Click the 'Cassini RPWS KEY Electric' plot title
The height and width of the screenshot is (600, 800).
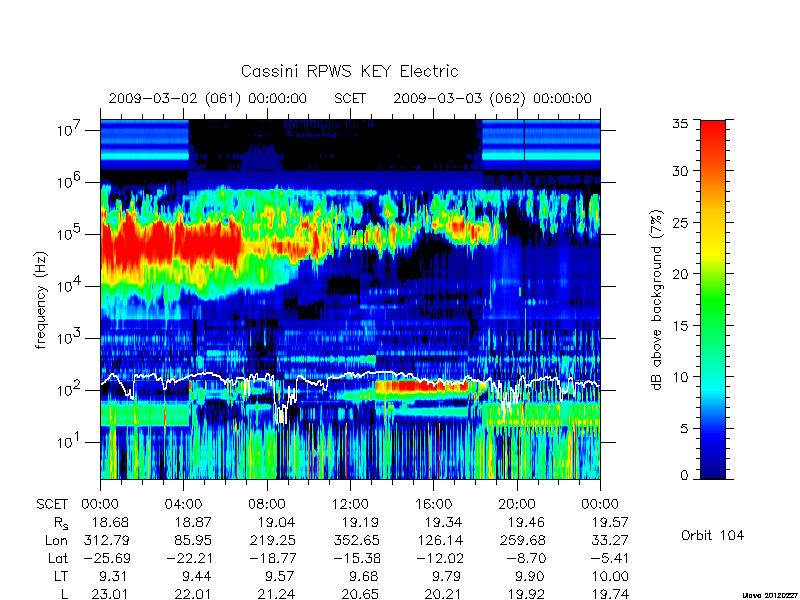point(349,71)
